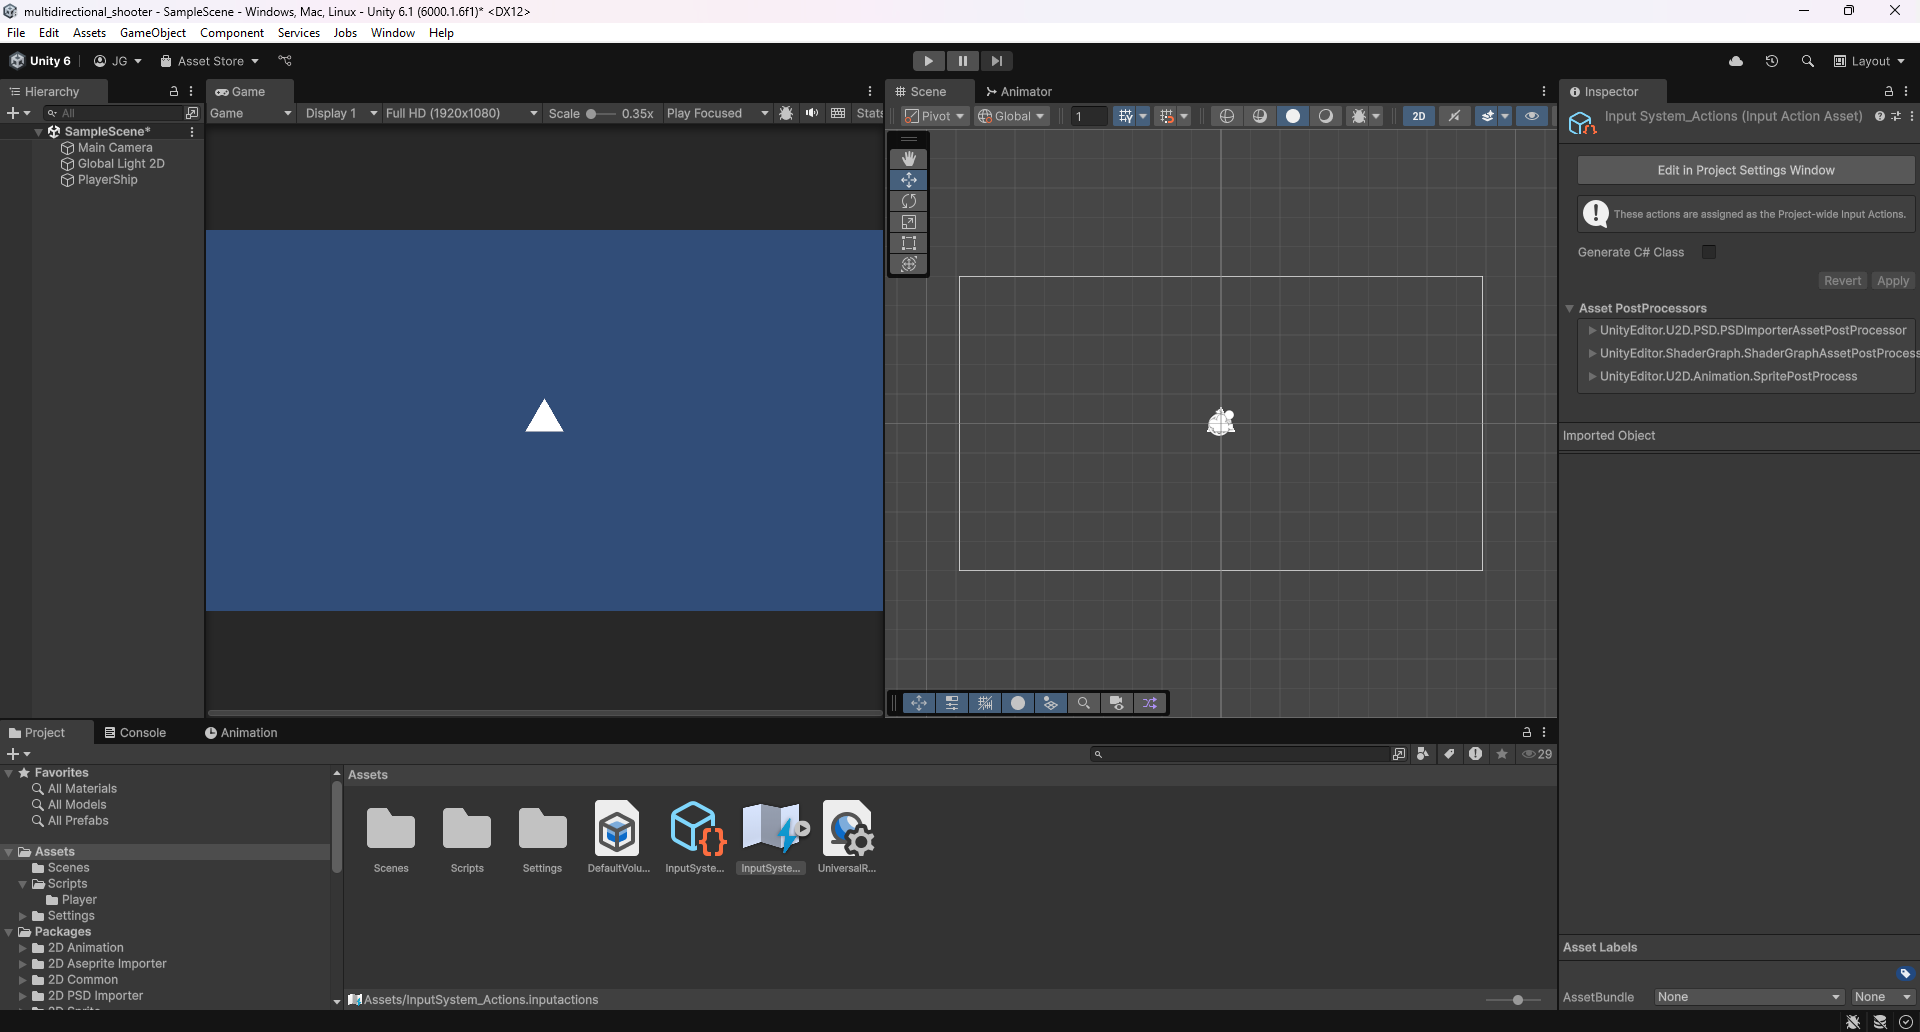
Task: Open the undo history icon
Action: (x=1771, y=61)
